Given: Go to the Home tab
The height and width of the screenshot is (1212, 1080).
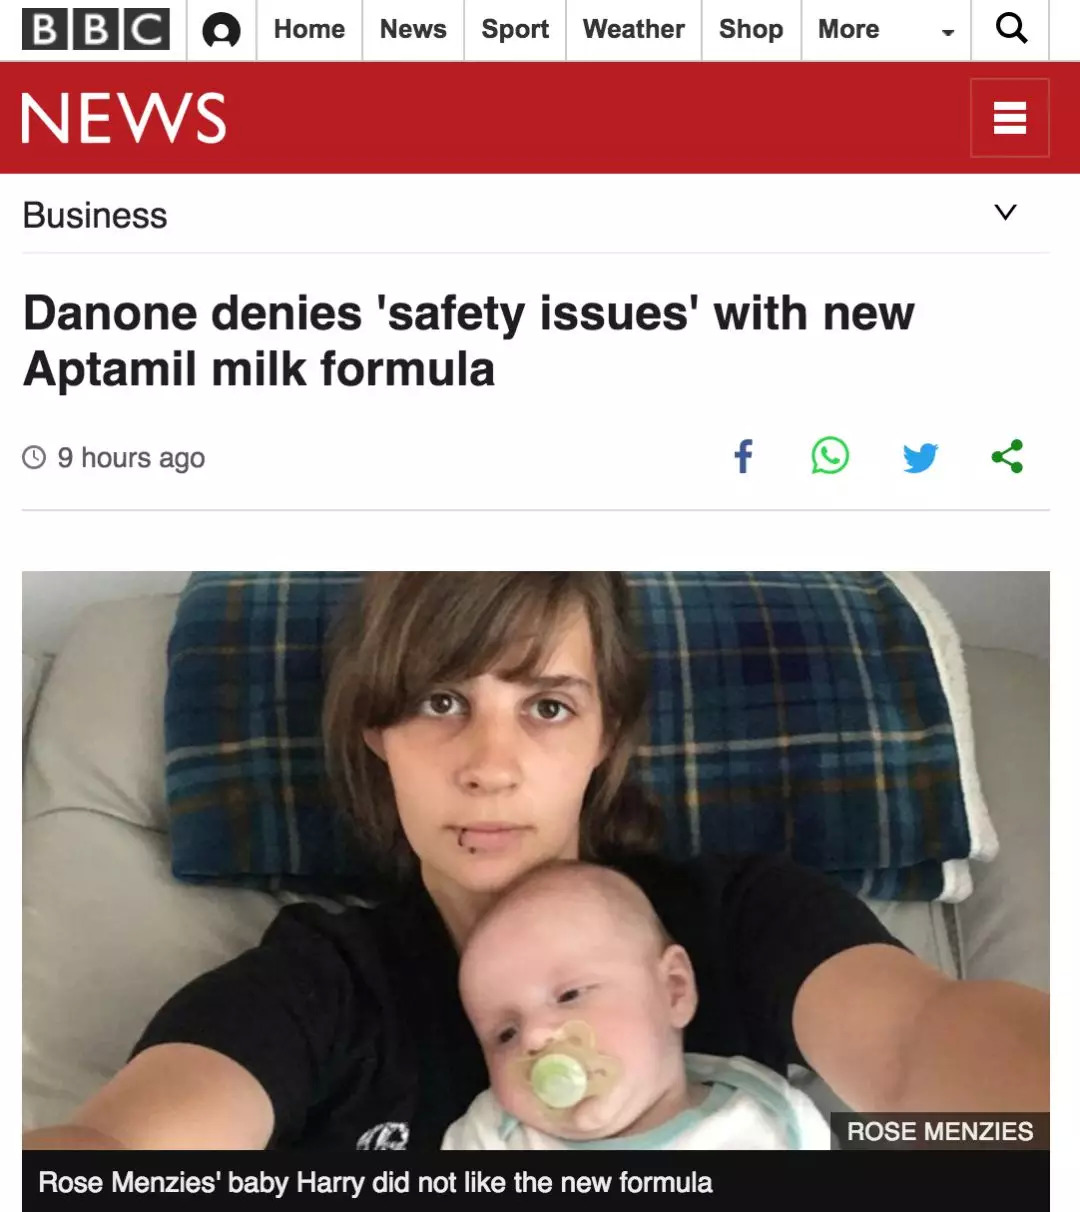Looking at the screenshot, I should pos(309,29).
